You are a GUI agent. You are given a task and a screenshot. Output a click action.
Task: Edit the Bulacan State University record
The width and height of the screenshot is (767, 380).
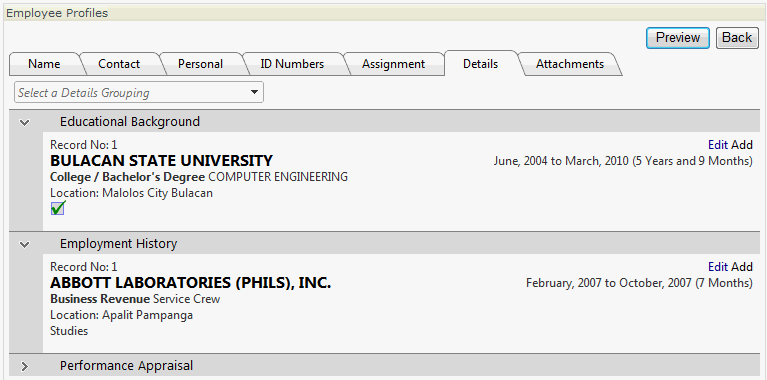tap(718, 145)
